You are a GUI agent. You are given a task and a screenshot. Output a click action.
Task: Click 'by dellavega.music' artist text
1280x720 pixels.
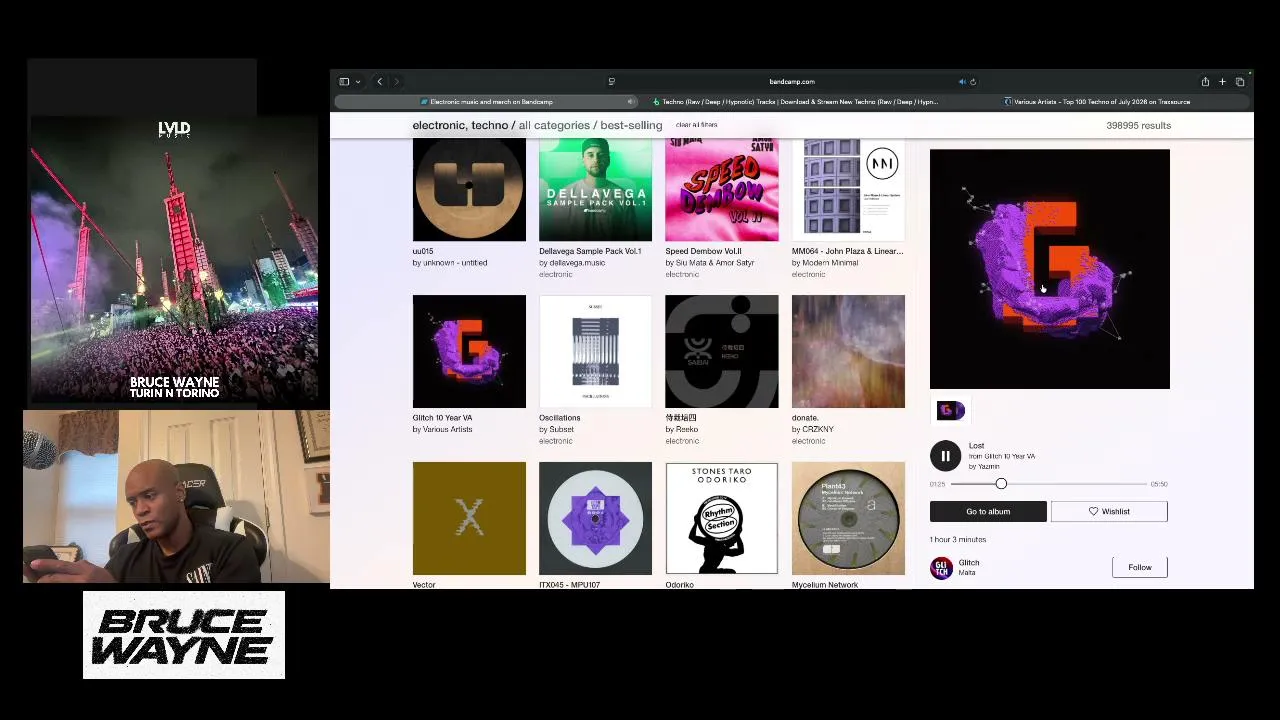pos(572,263)
